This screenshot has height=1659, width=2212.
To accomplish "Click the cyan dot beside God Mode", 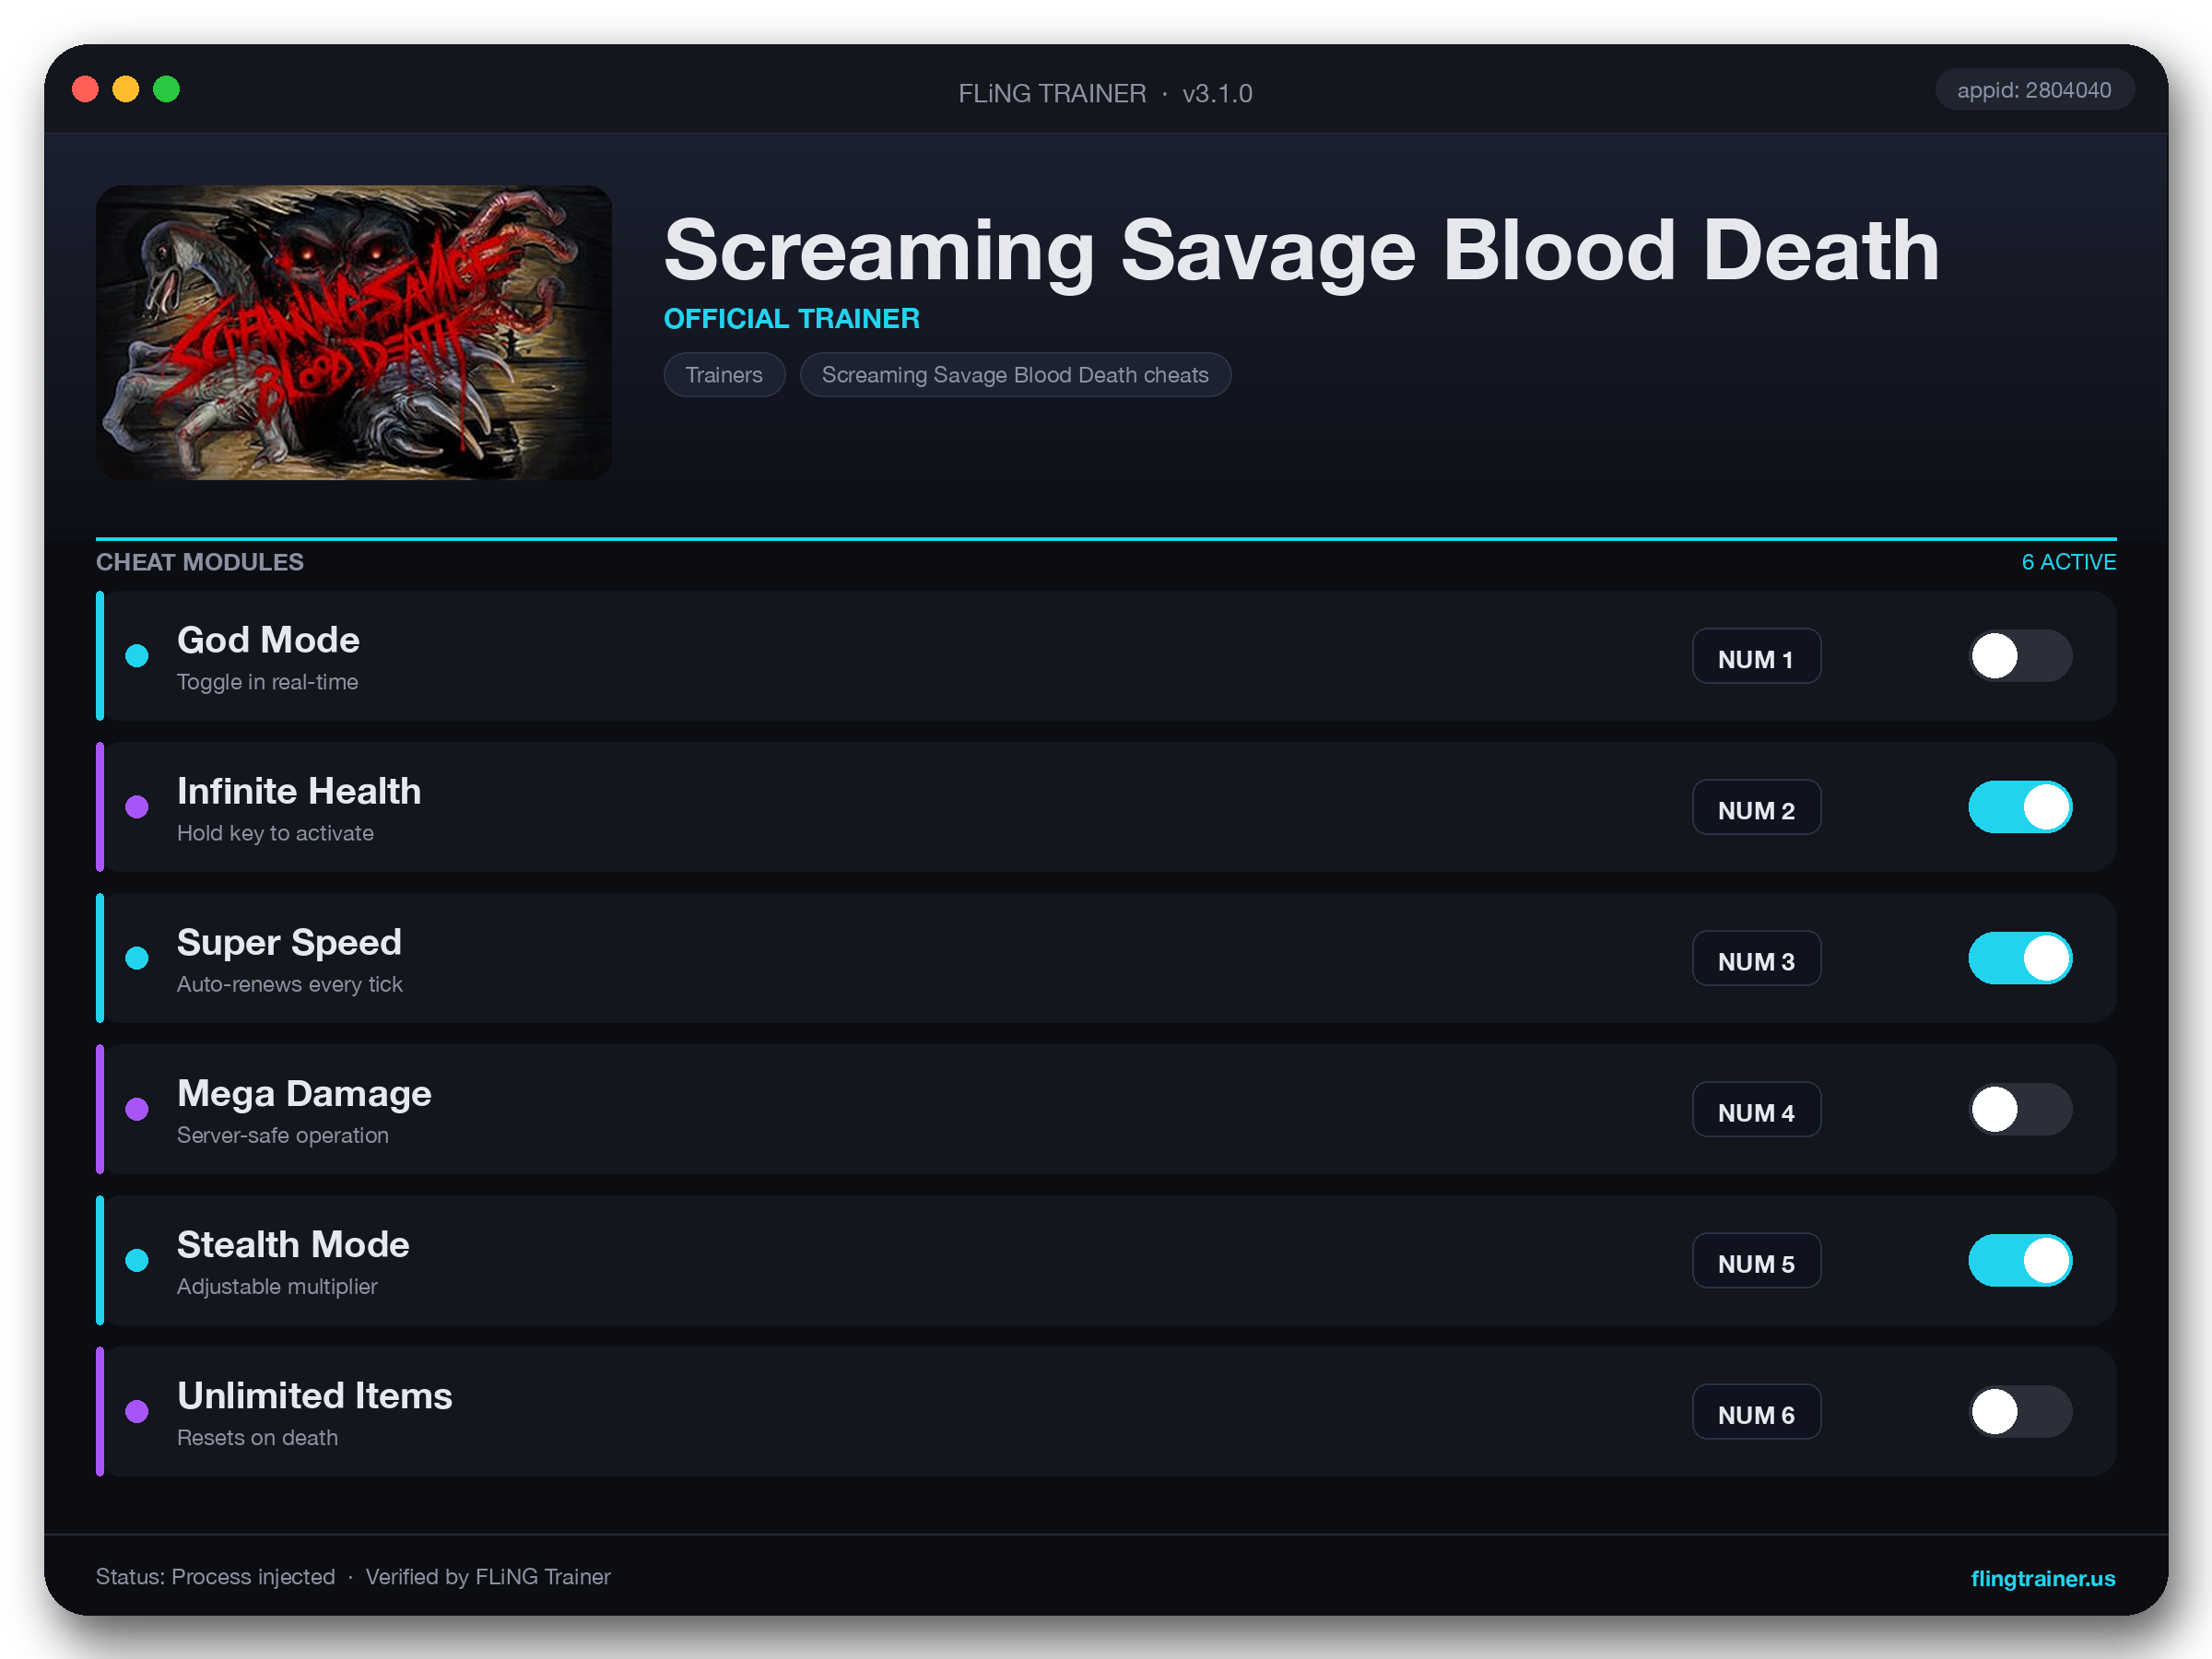I will [137, 656].
